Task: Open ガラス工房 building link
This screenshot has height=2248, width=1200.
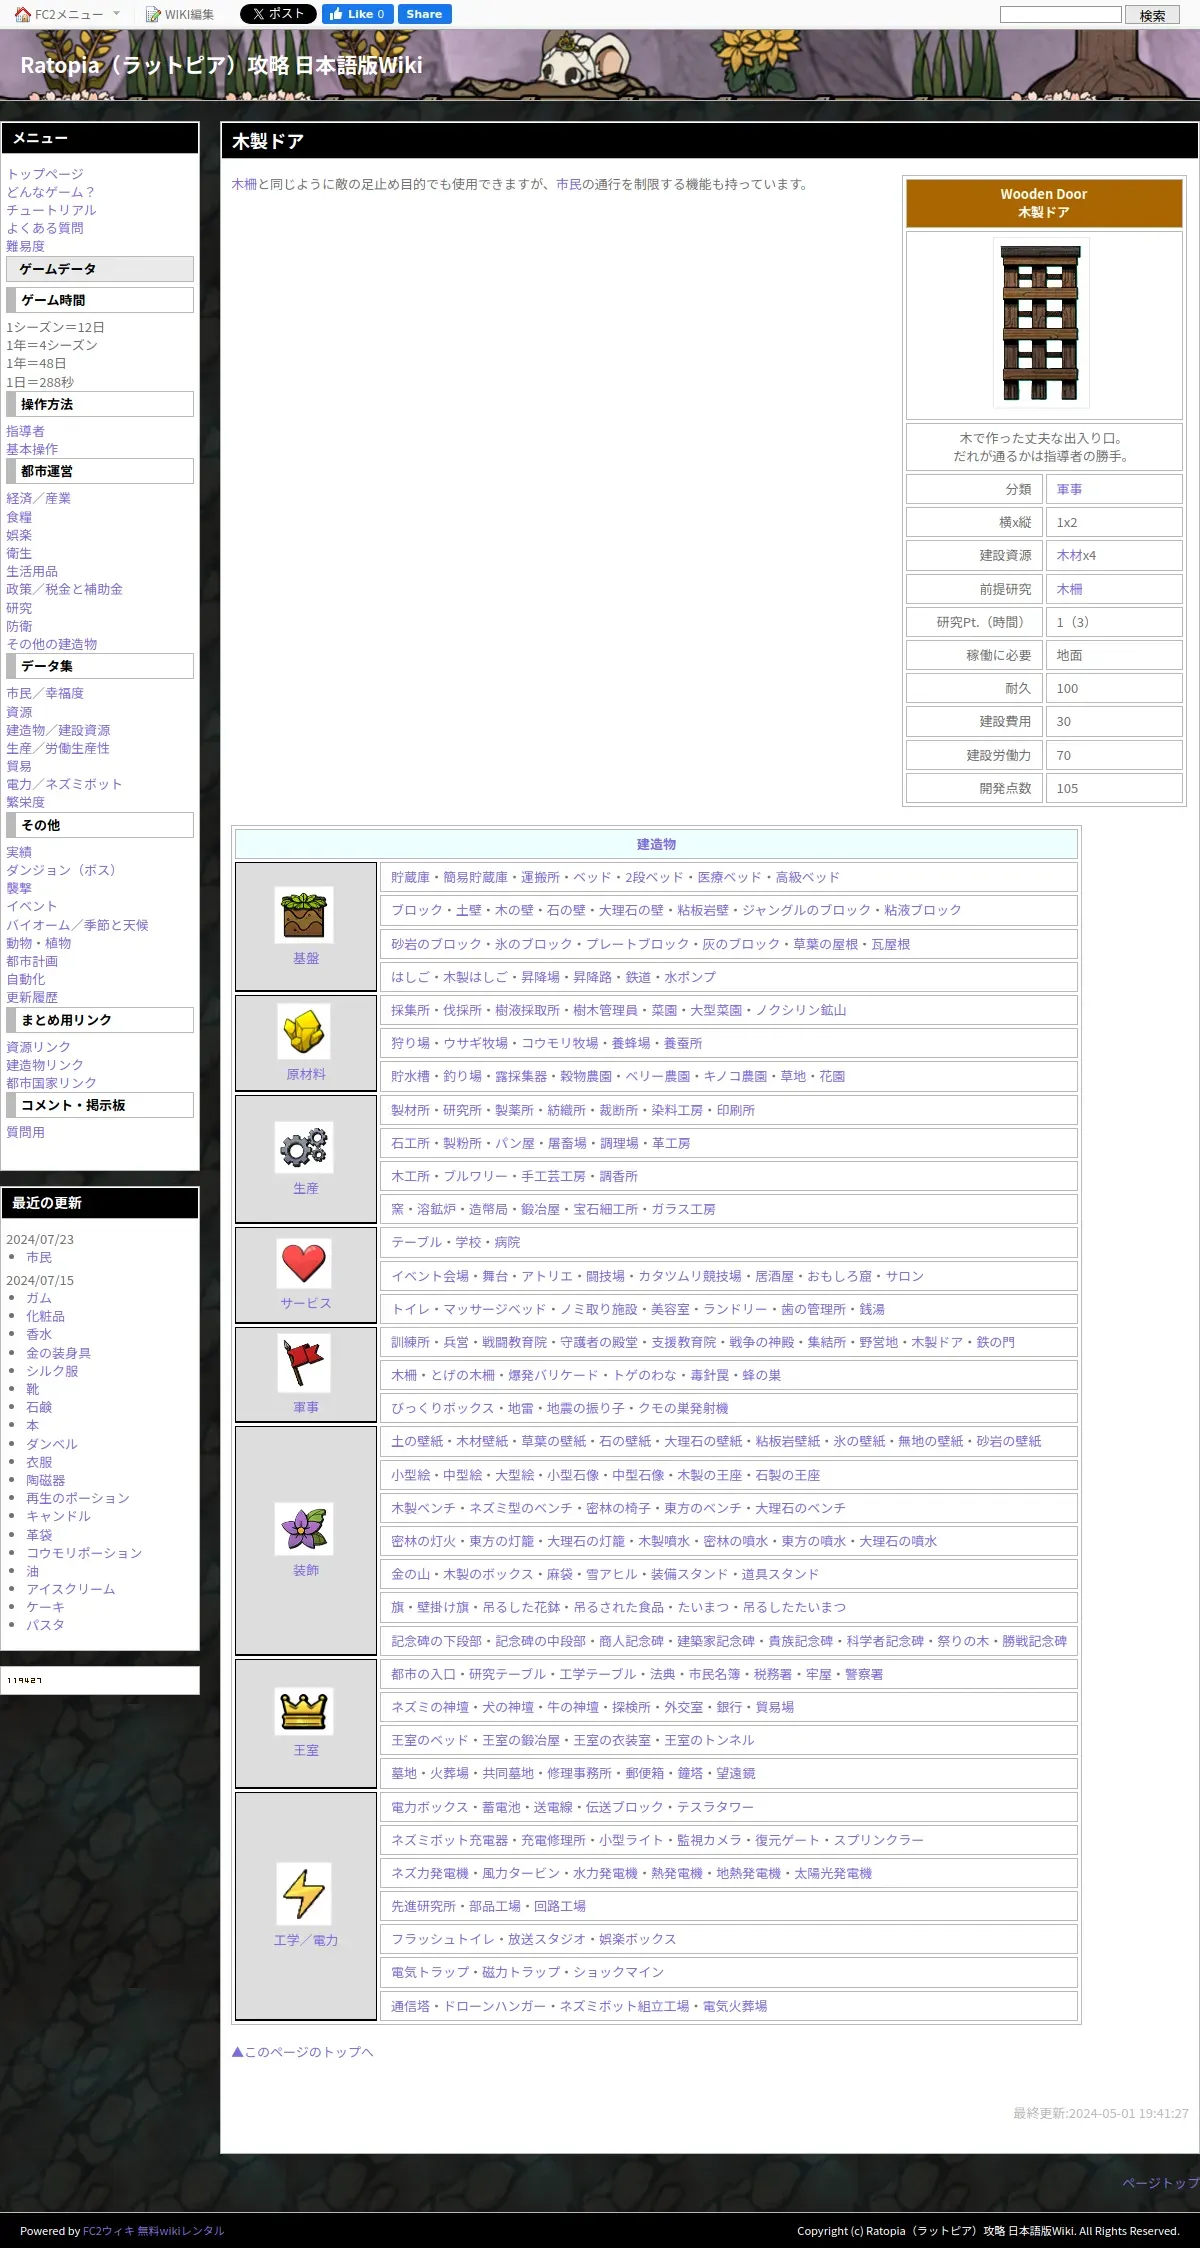Action: point(683,1209)
